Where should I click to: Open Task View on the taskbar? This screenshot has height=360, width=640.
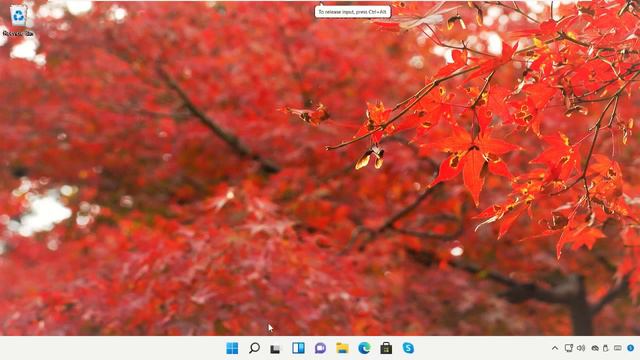pyautogui.click(x=276, y=349)
